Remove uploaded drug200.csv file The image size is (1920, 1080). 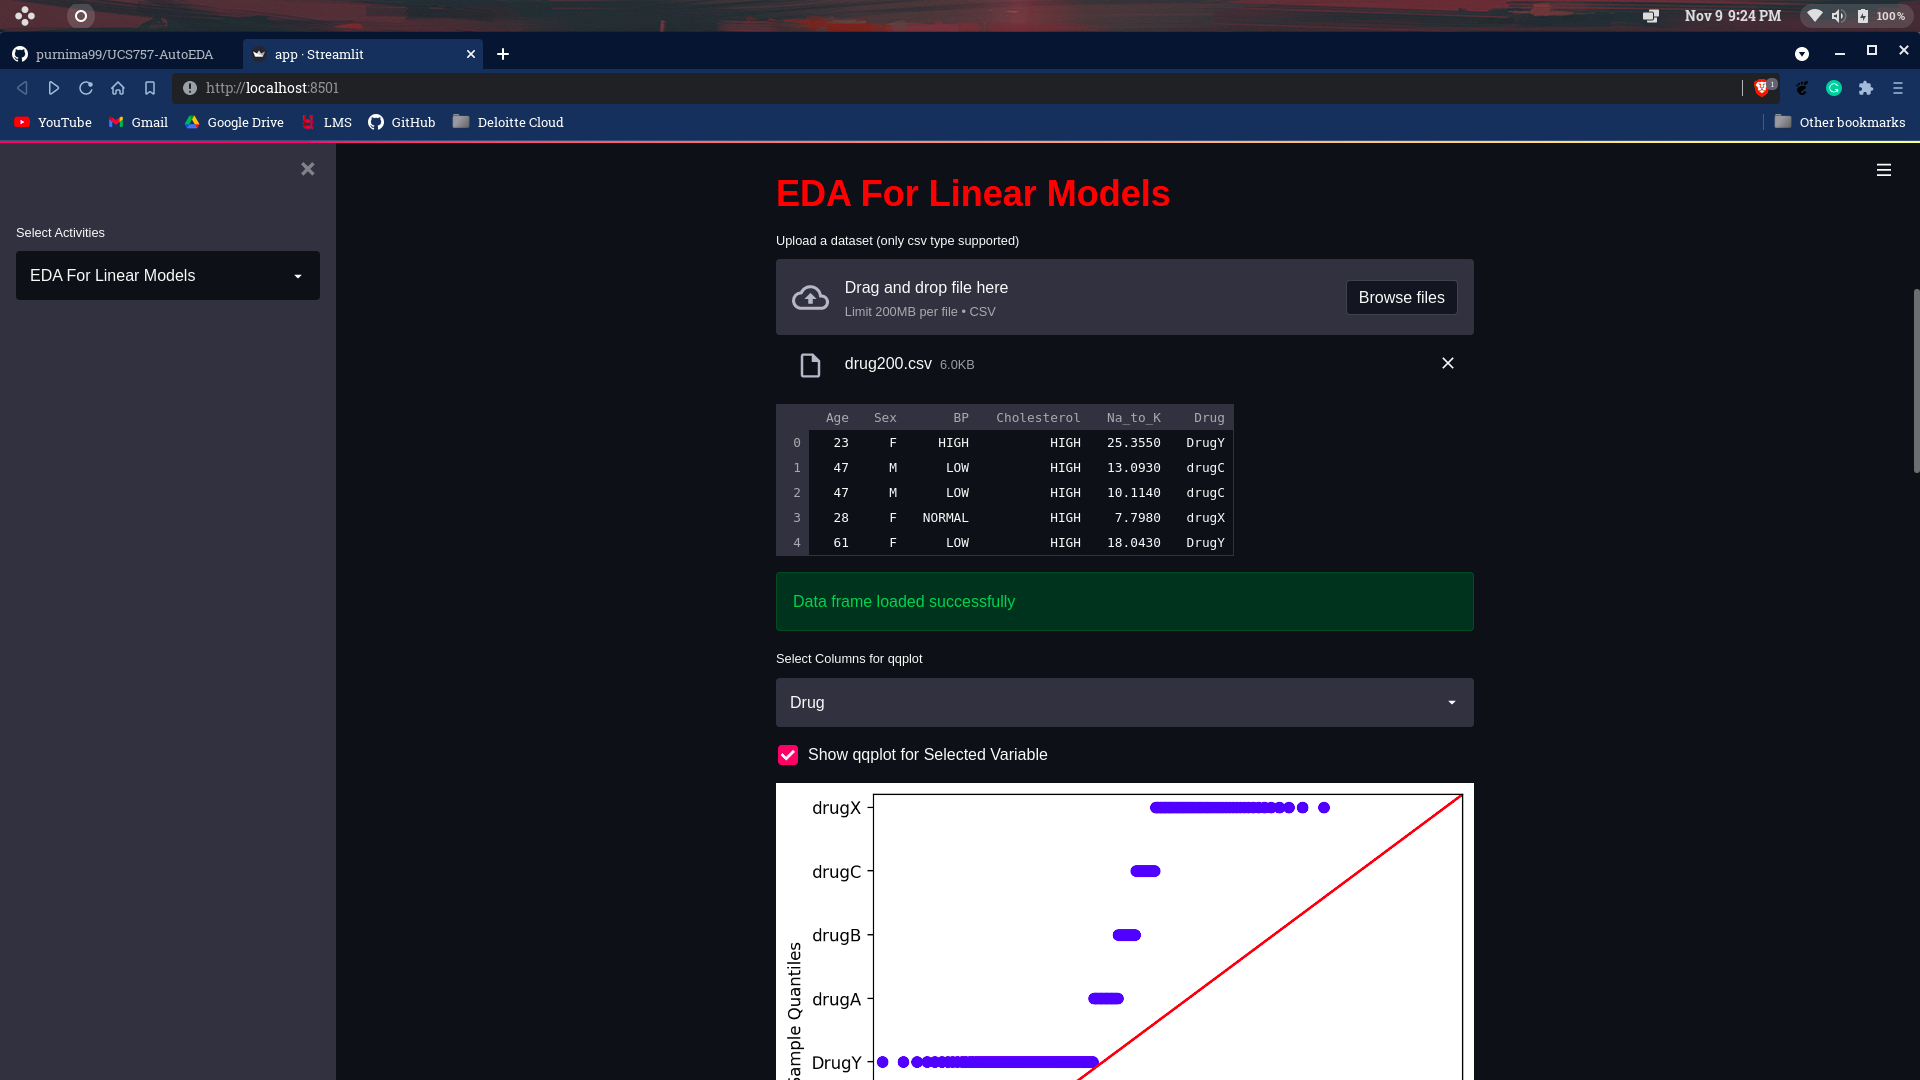1447,363
